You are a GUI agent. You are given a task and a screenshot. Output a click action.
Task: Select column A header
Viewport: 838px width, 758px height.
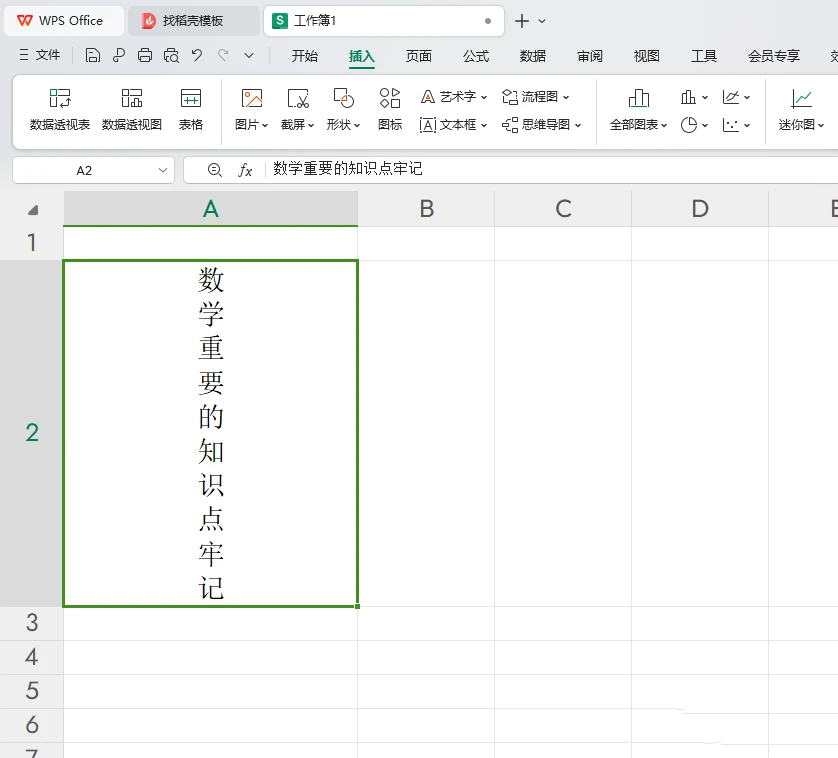211,208
